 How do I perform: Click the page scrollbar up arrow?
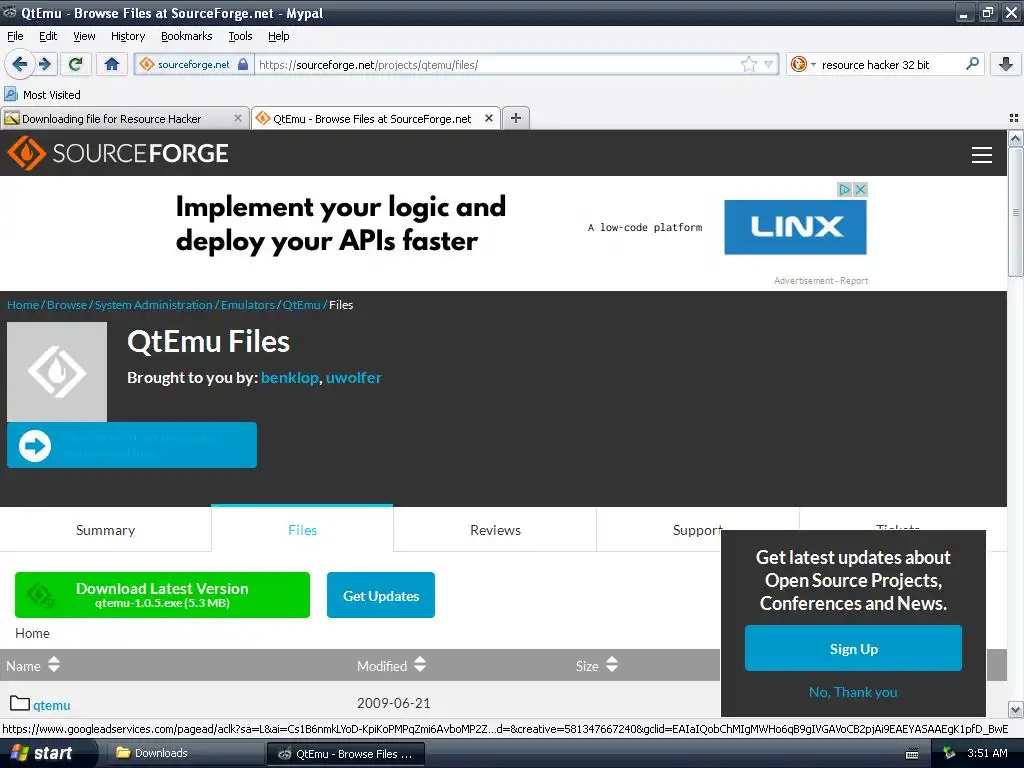[x=1015, y=138]
